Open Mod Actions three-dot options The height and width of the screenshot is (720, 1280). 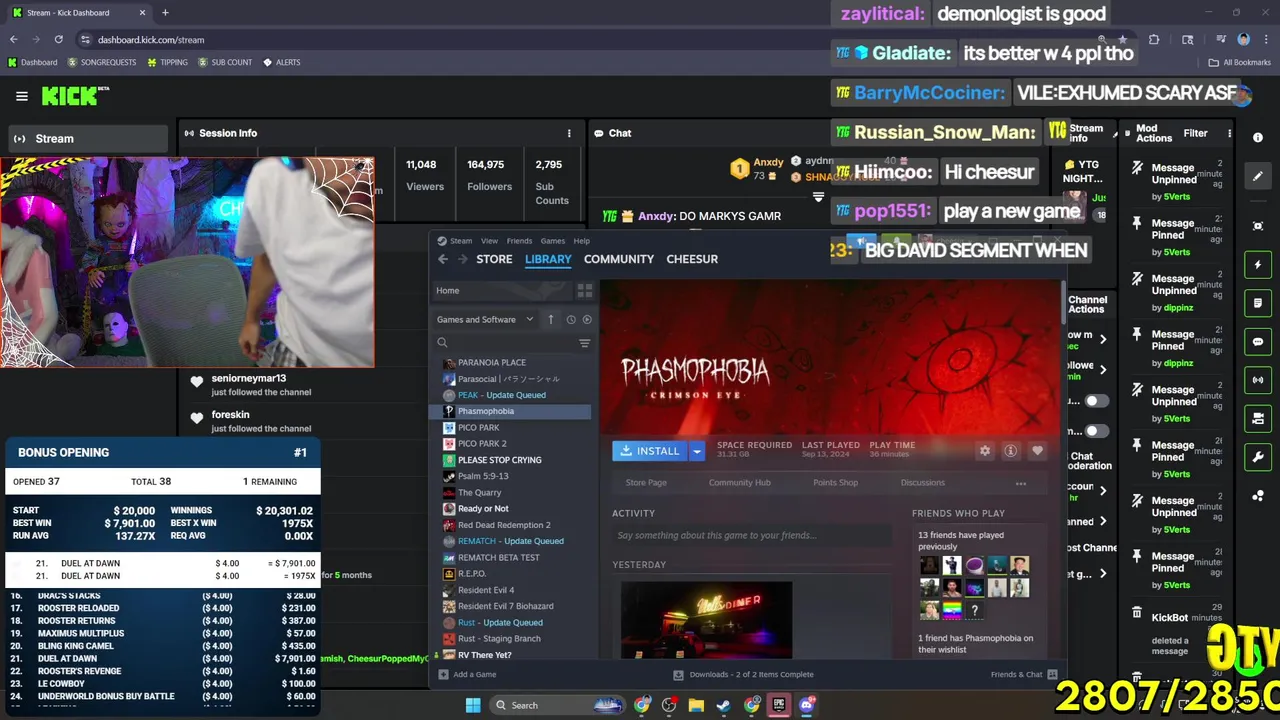click(x=1229, y=133)
